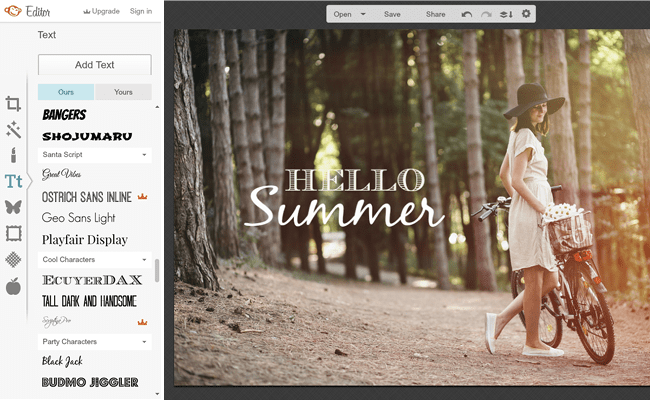Click the layers icon in toolbar
The height and width of the screenshot is (400, 650).
pos(506,14)
